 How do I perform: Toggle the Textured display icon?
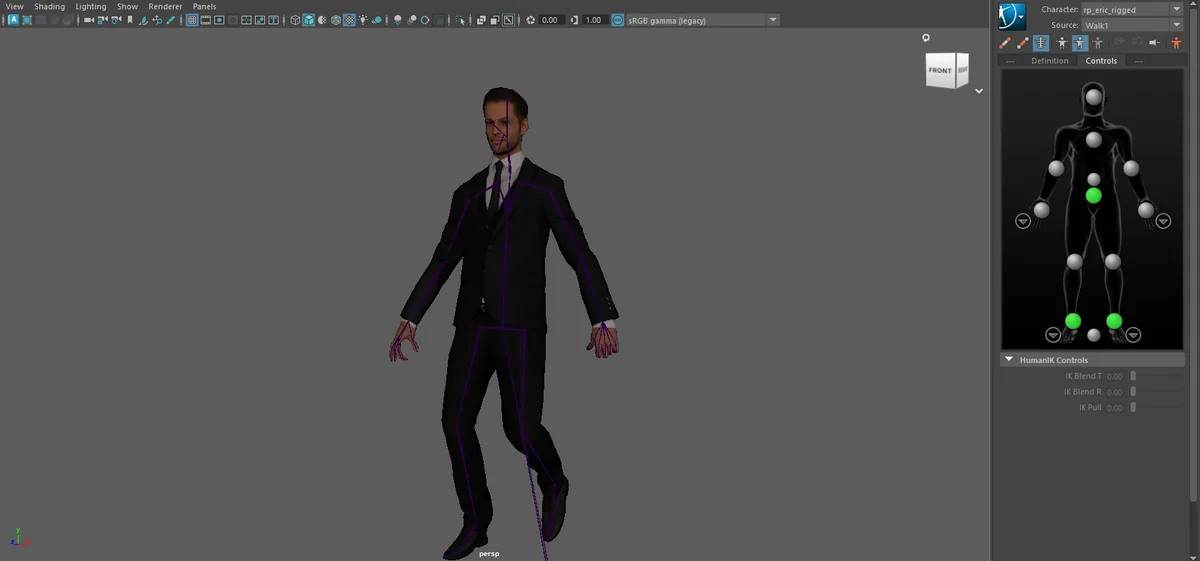(x=349, y=20)
